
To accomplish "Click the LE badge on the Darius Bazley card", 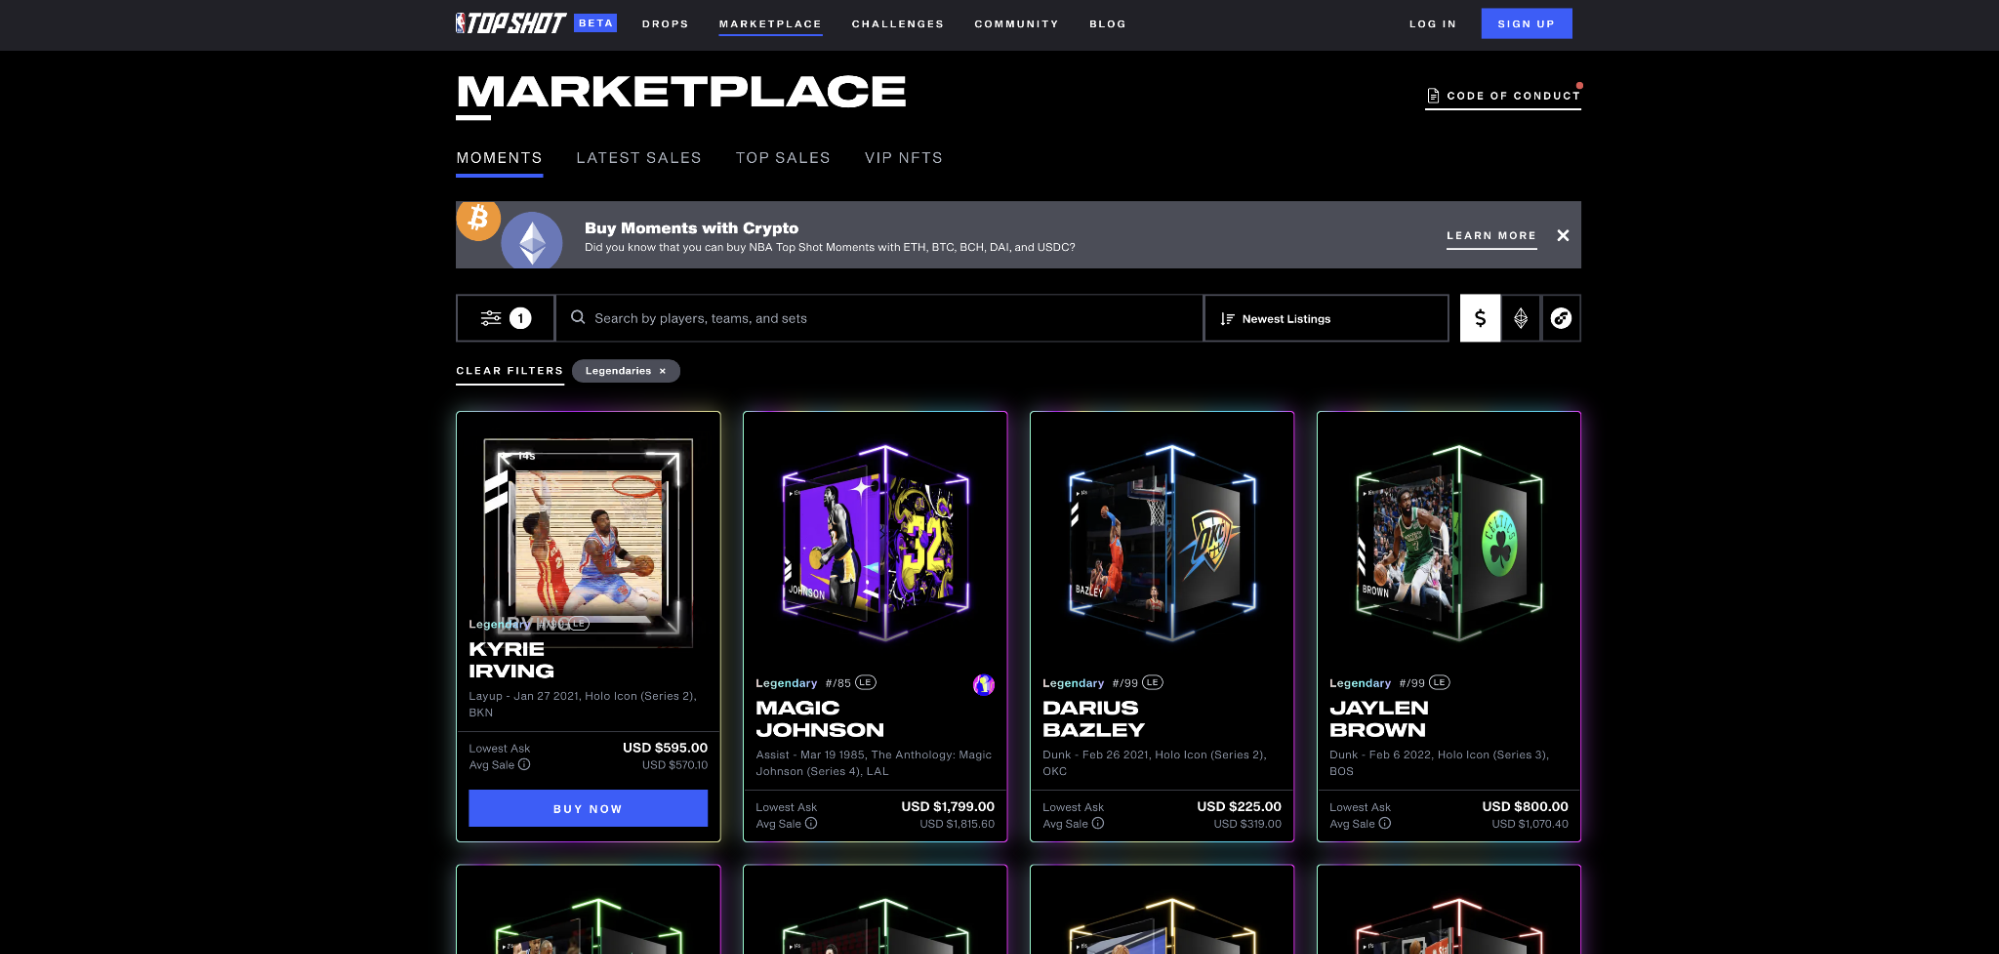I will click(1153, 683).
